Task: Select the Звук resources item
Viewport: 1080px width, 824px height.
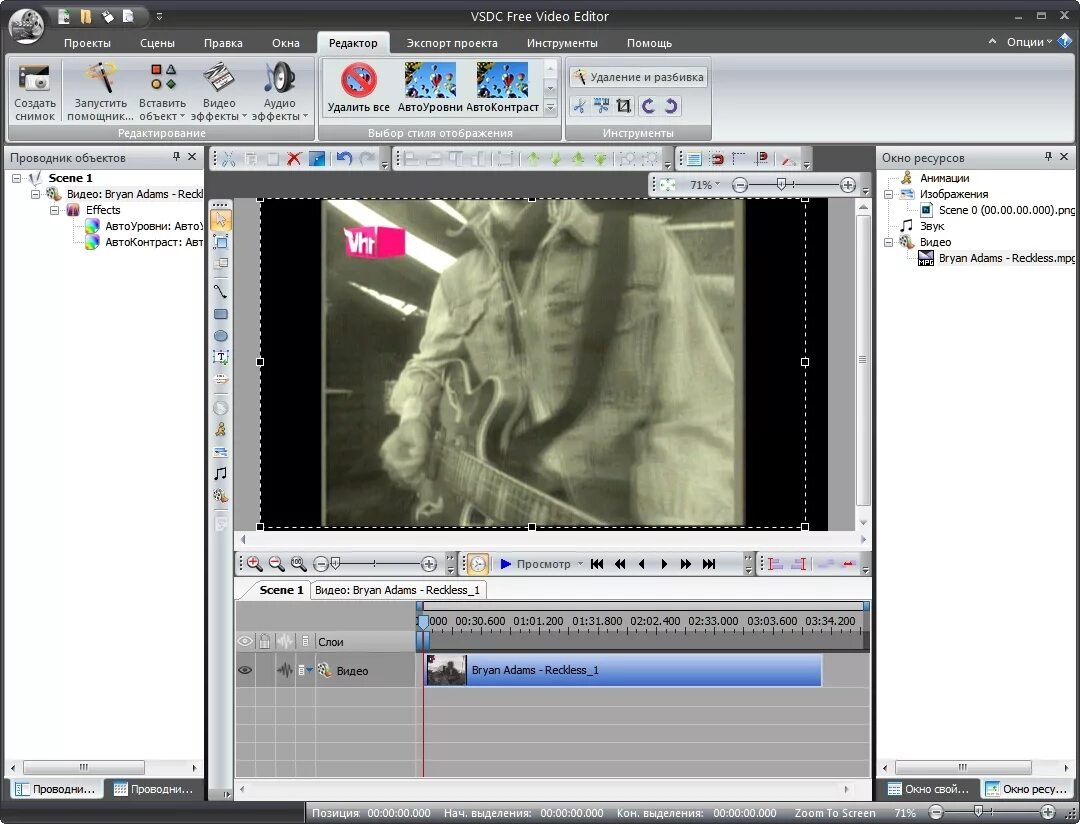Action: coord(932,226)
